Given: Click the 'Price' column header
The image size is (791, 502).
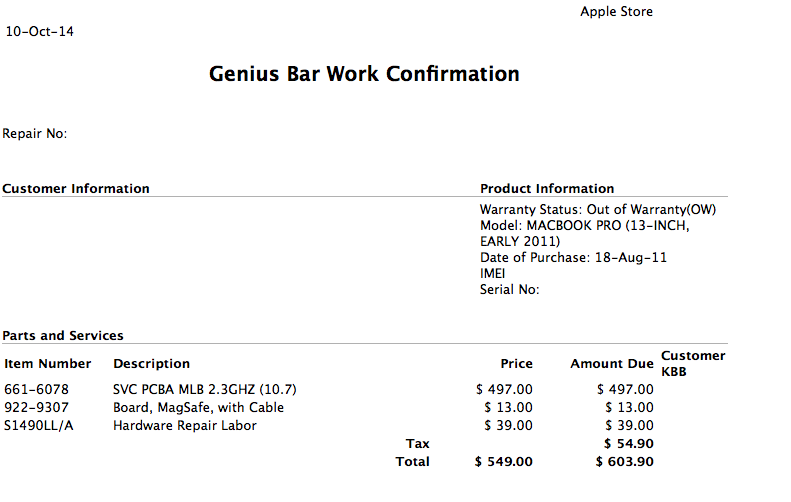Looking at the screenshot, I should [517, 364].
